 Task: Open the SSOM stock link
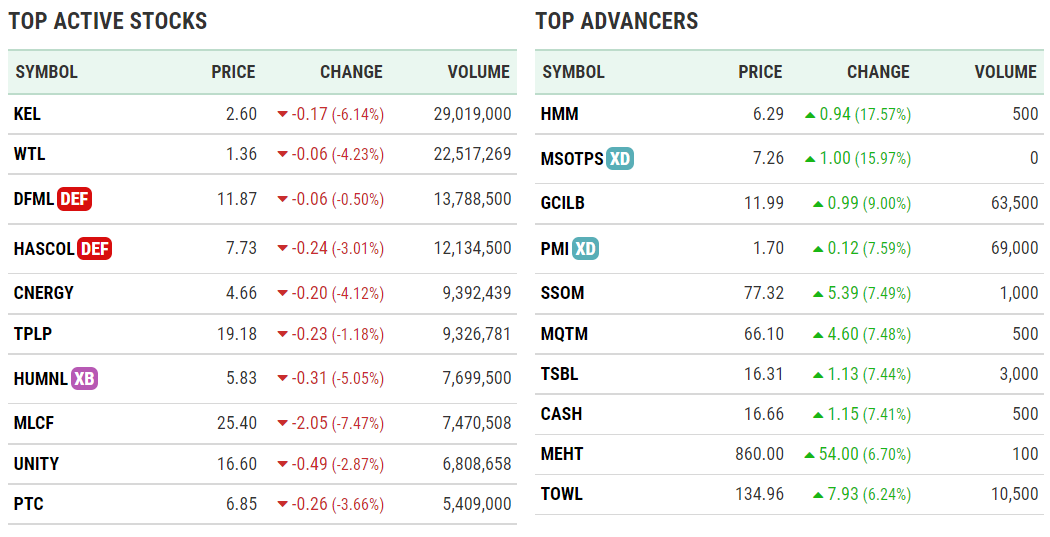click(562, 293)
